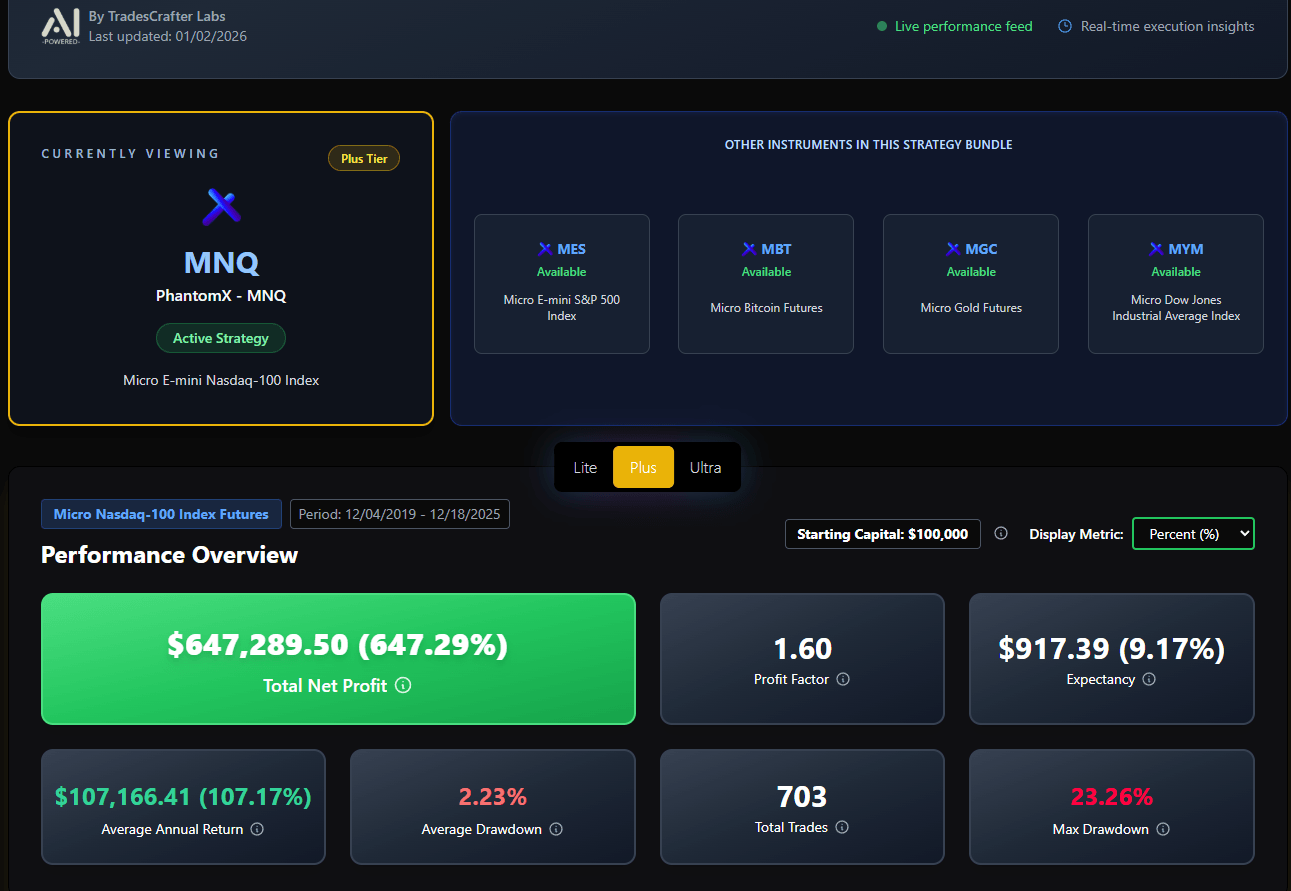Click the large PhantomX X logo above MNQ

(x=221, y=207)
